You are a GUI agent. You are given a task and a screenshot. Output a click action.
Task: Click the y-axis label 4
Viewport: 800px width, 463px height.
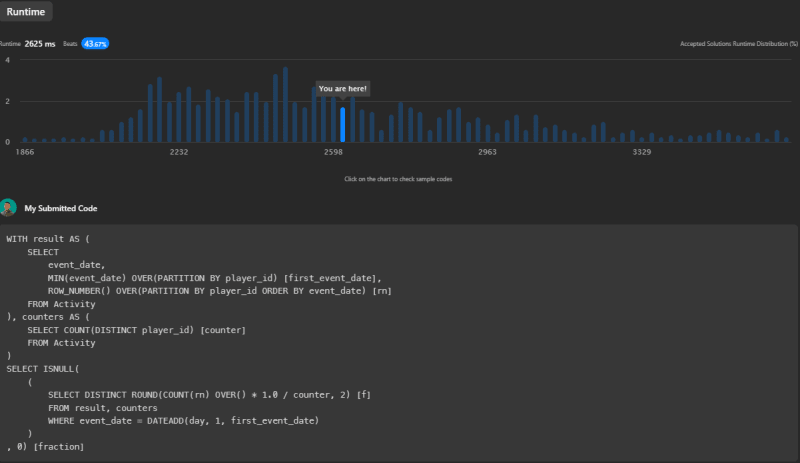point(8,60)
